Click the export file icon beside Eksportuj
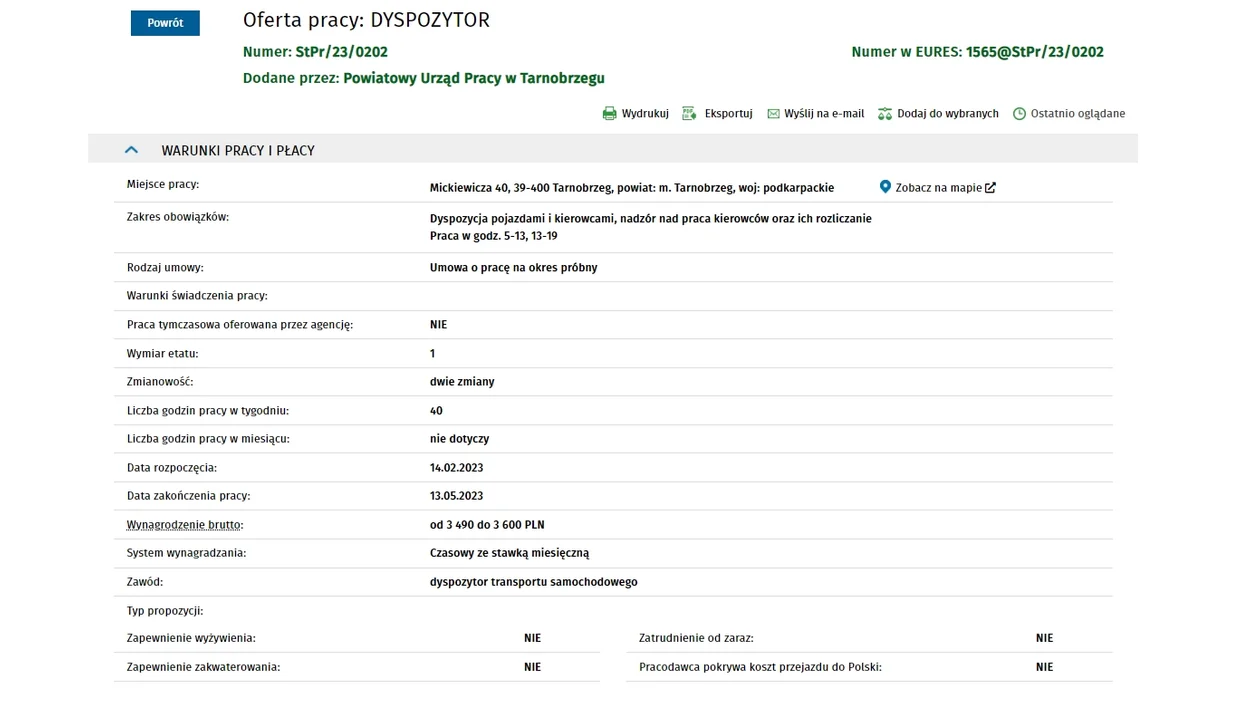This screenshot has height=717, width=1260. [x=689, y=114]
